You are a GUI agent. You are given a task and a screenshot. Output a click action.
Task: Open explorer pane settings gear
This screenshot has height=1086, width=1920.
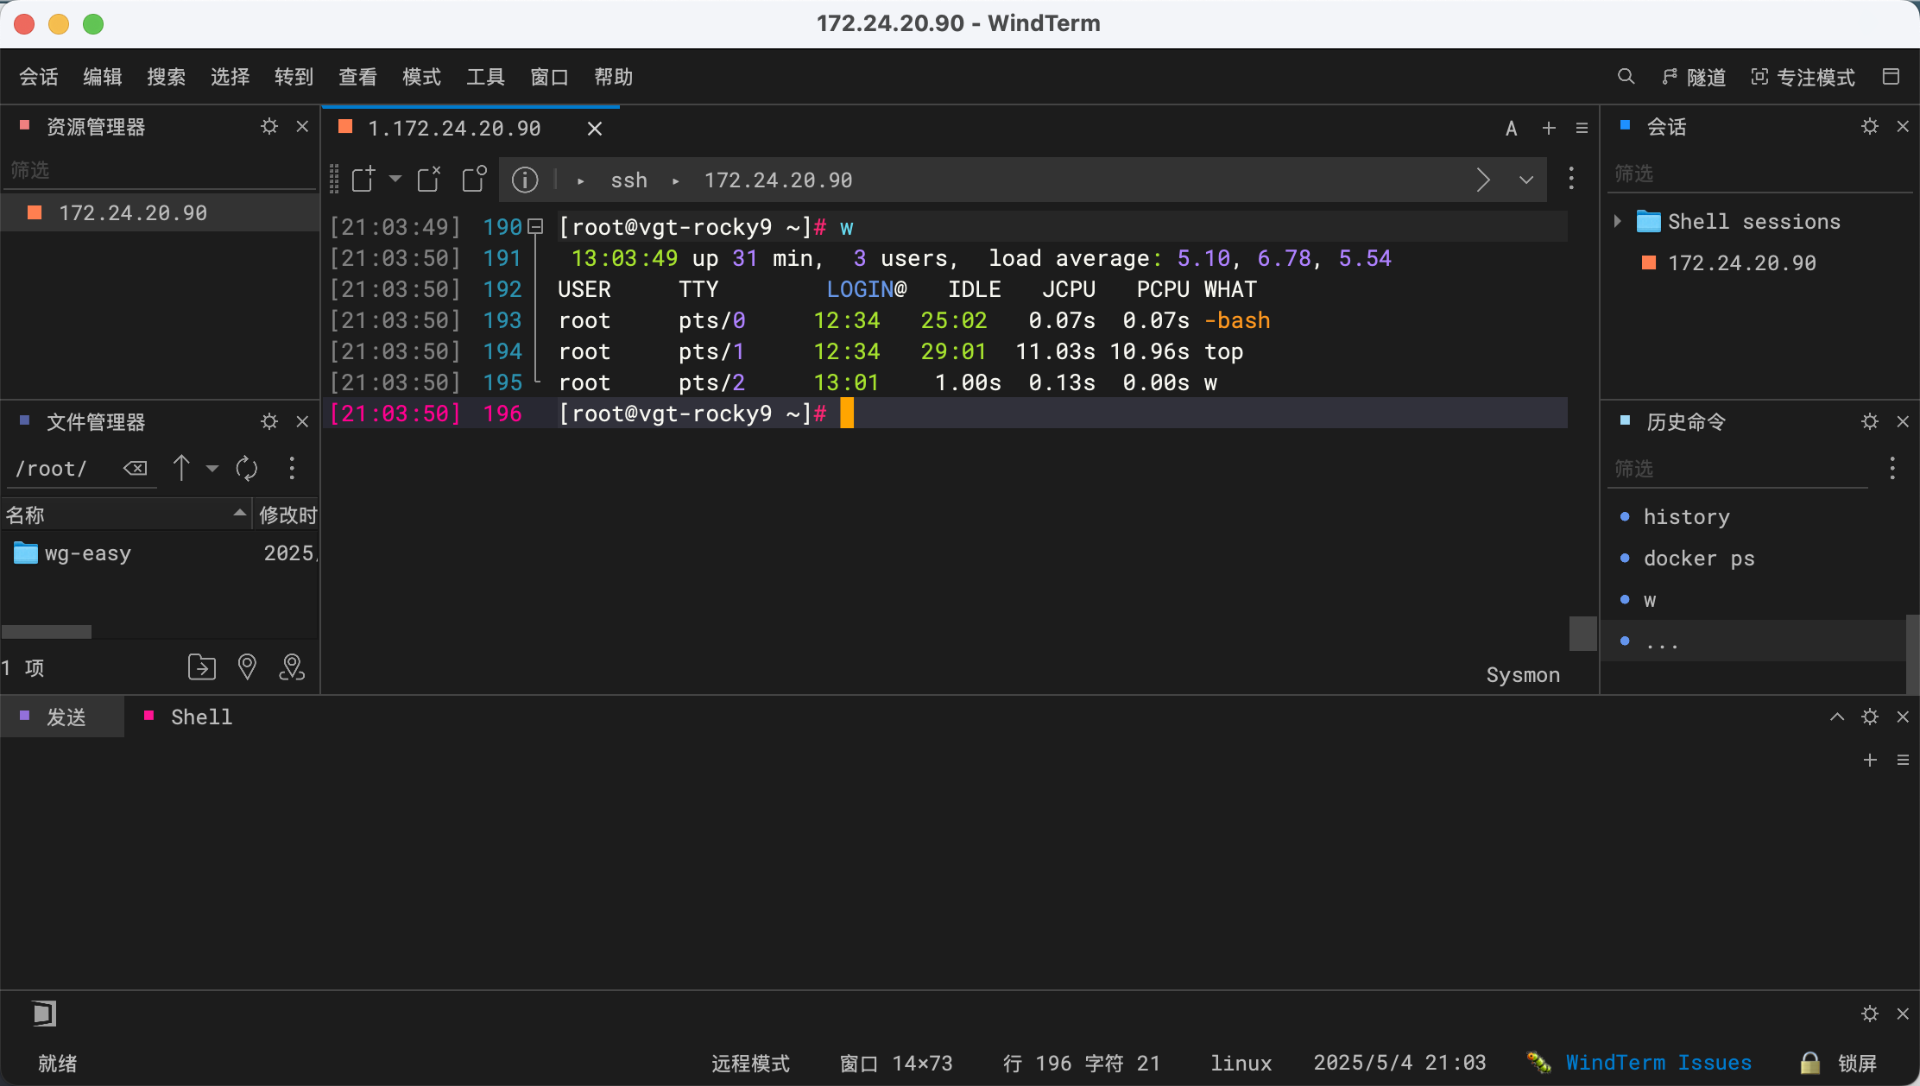[x=269, y=127]
